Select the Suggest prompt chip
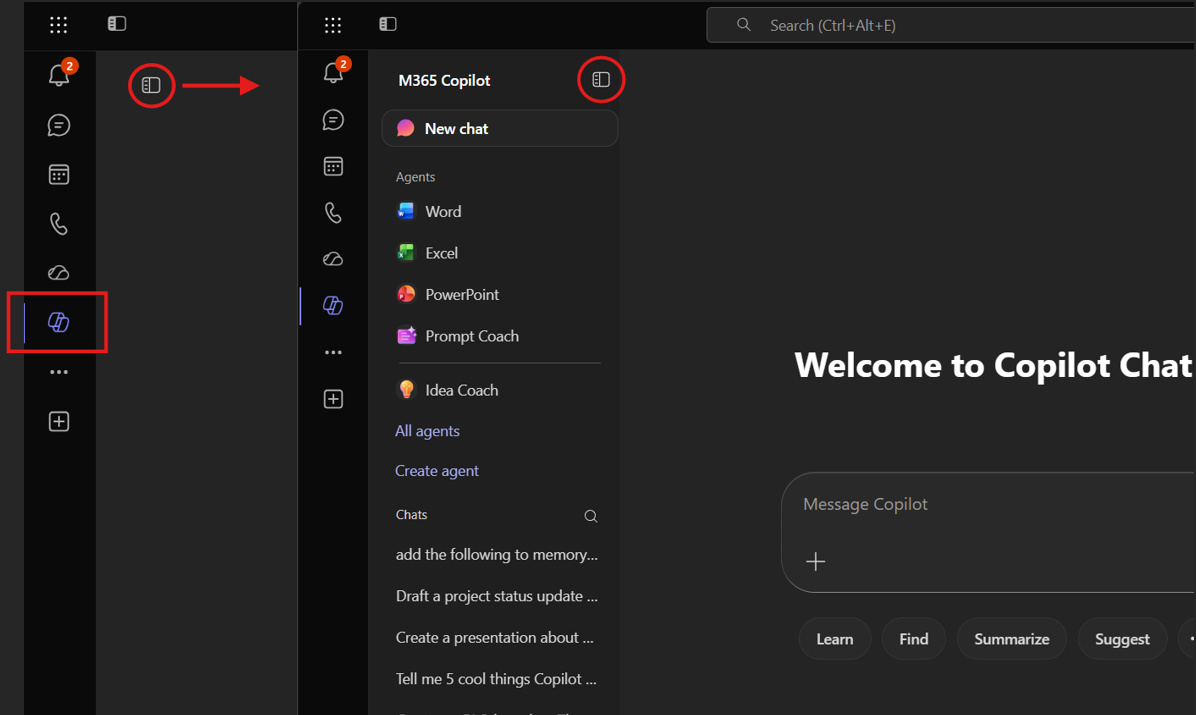 click(x=1122, y=639)
